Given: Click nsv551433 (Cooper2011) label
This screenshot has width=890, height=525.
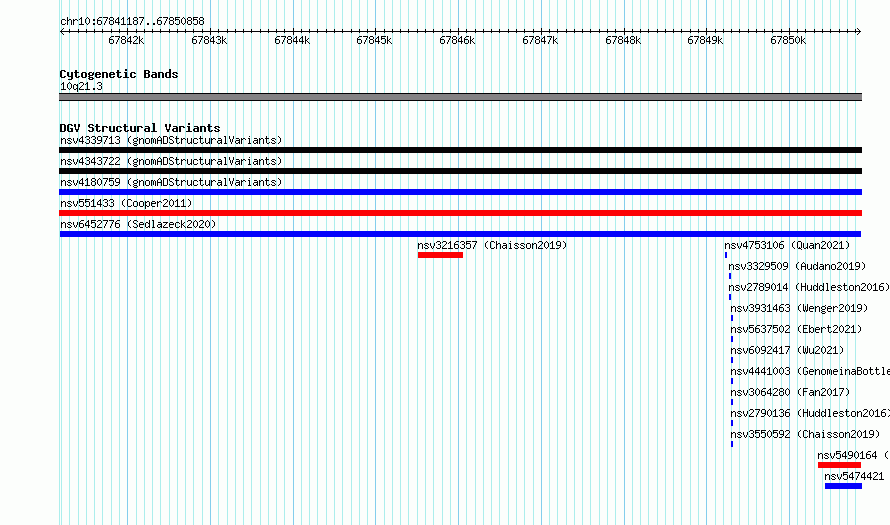Looking at the screenshot, I should (126, 203).
